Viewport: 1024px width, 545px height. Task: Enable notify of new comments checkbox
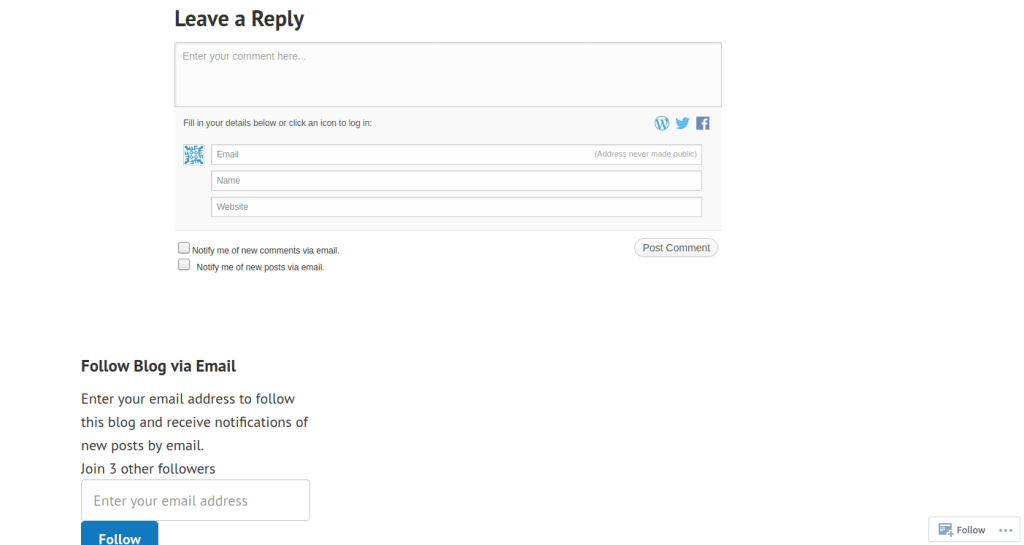[x=184, y=248]
